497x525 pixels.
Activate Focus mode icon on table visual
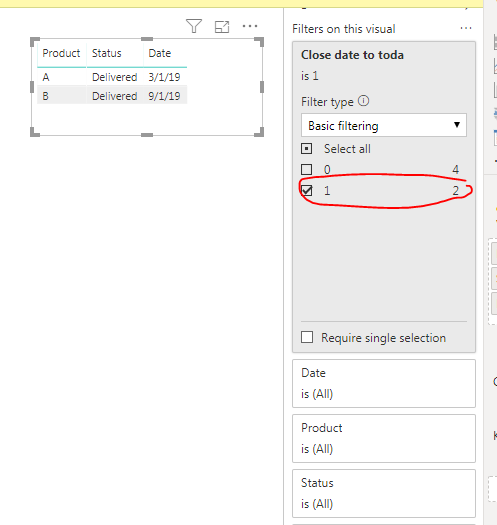(222, 27)
